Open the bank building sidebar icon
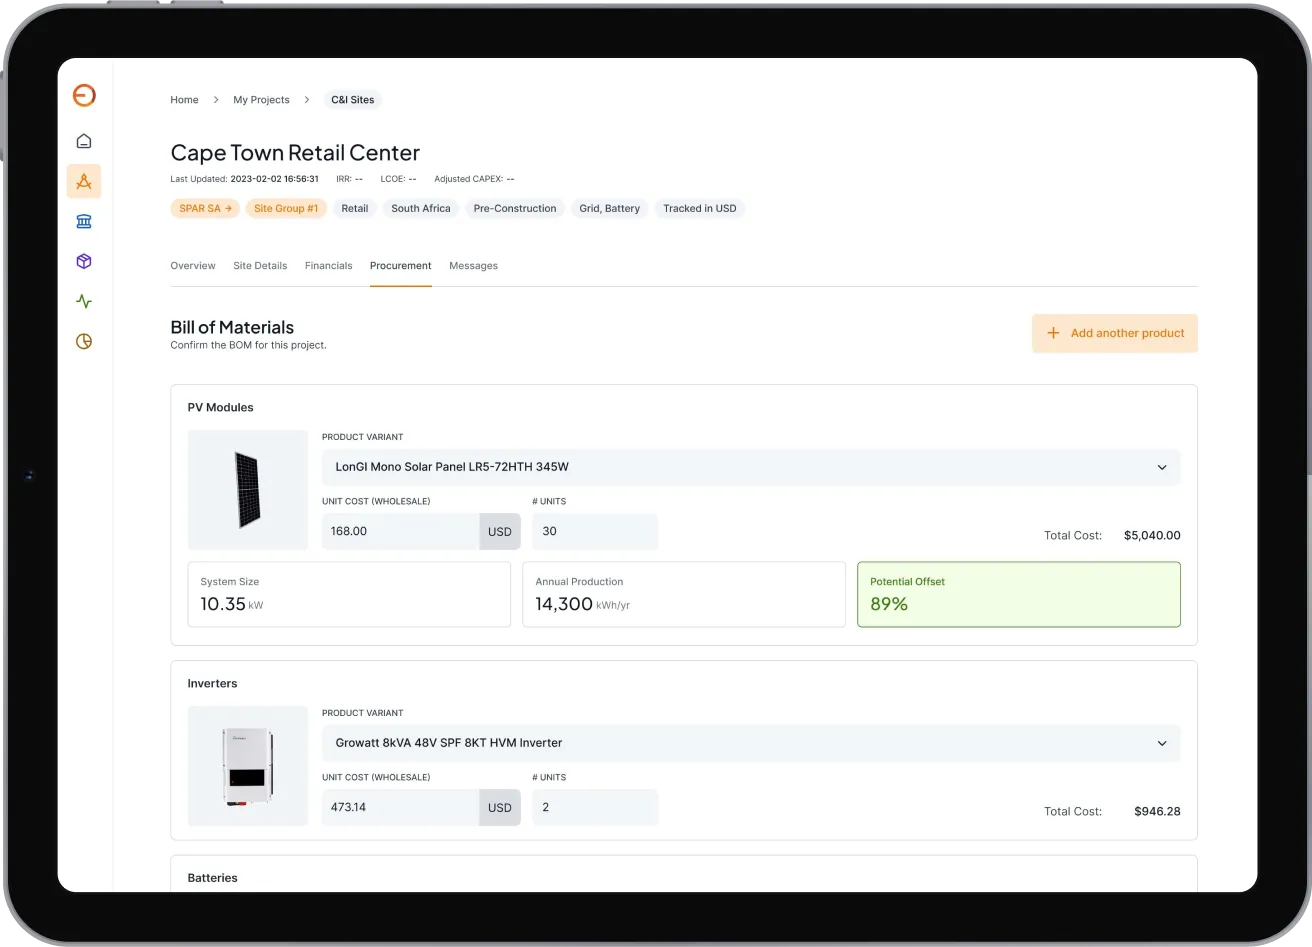This screenshot has height=947, width=1312. 84,221
